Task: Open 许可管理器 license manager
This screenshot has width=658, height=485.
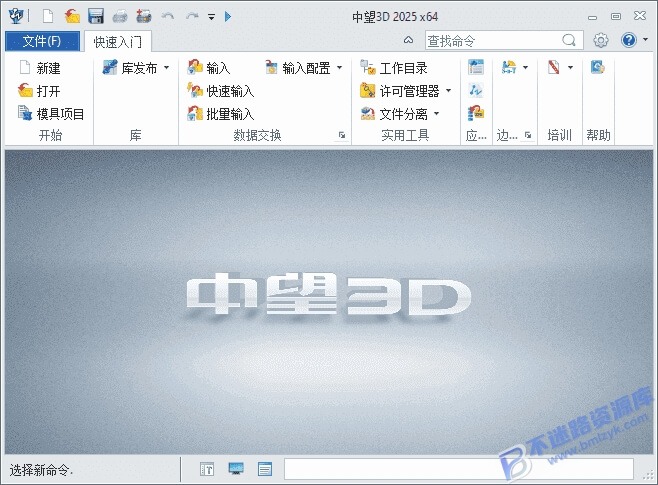Action: [x=400, y=91]
